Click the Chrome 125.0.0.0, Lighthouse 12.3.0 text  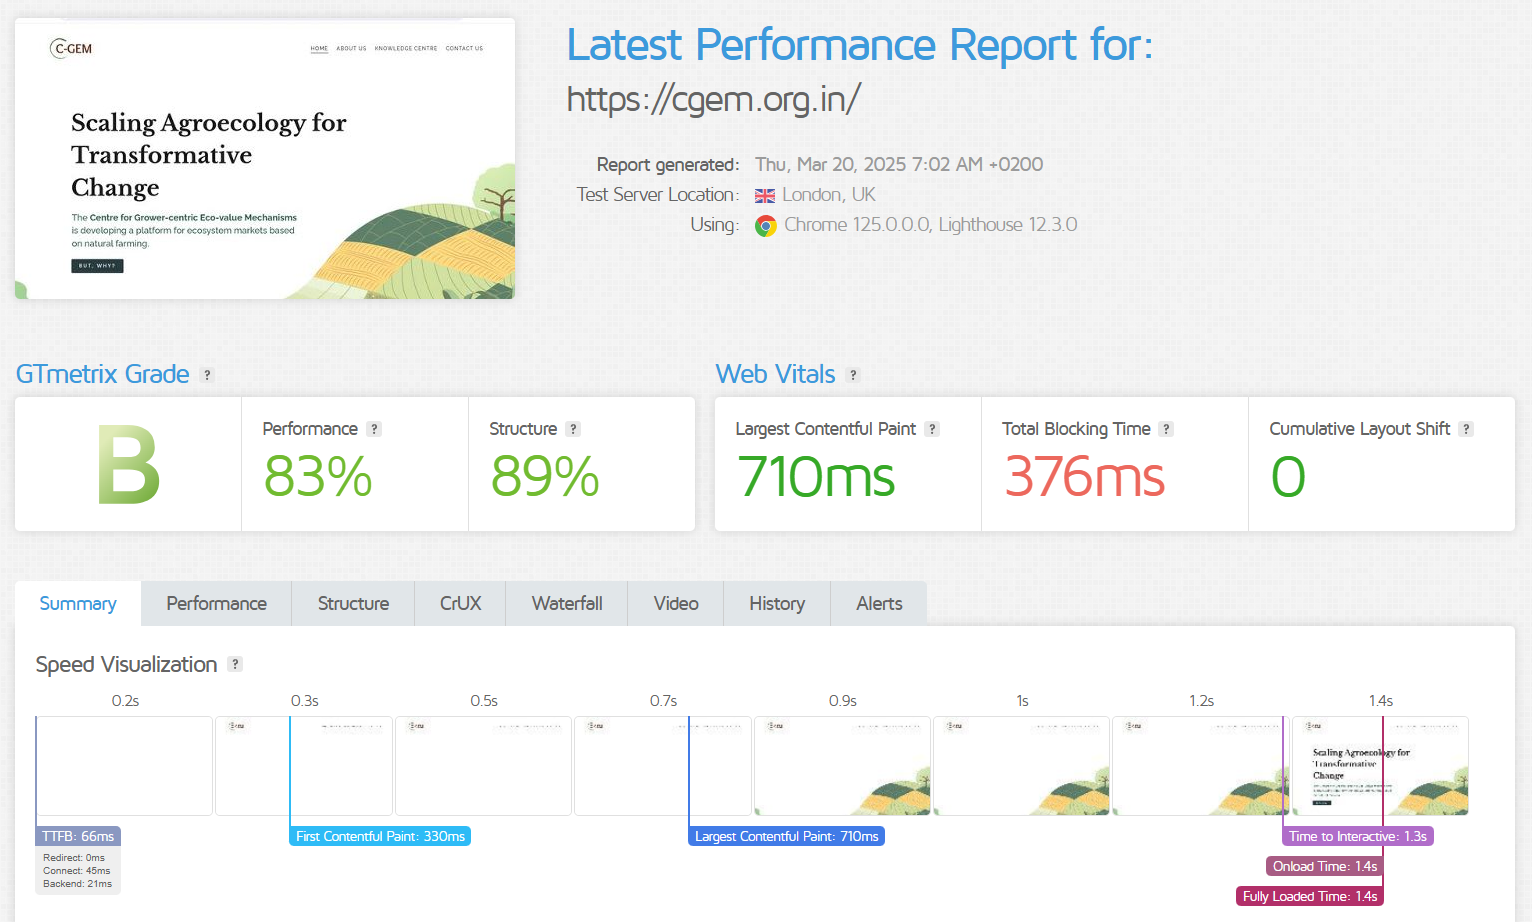tap(930, 225)
